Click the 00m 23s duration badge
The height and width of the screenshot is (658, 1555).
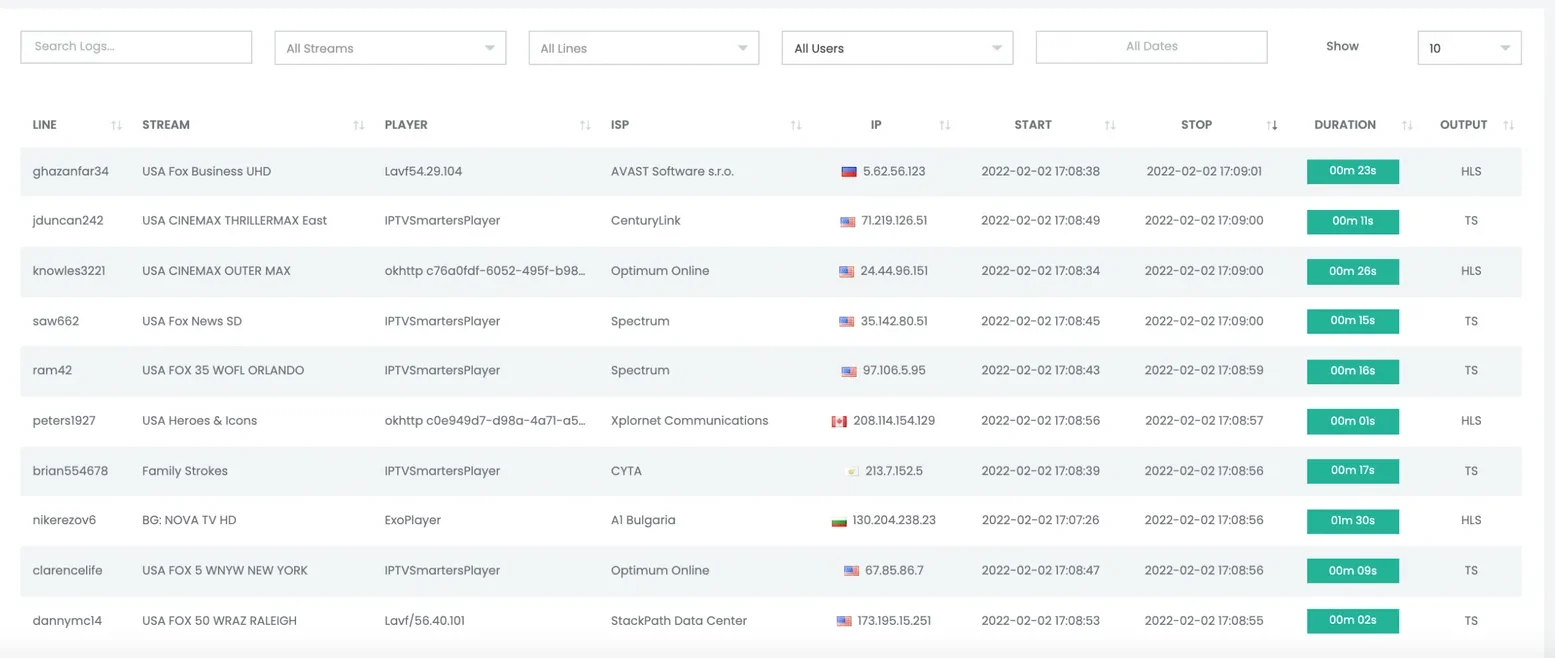coord(1352,172)
